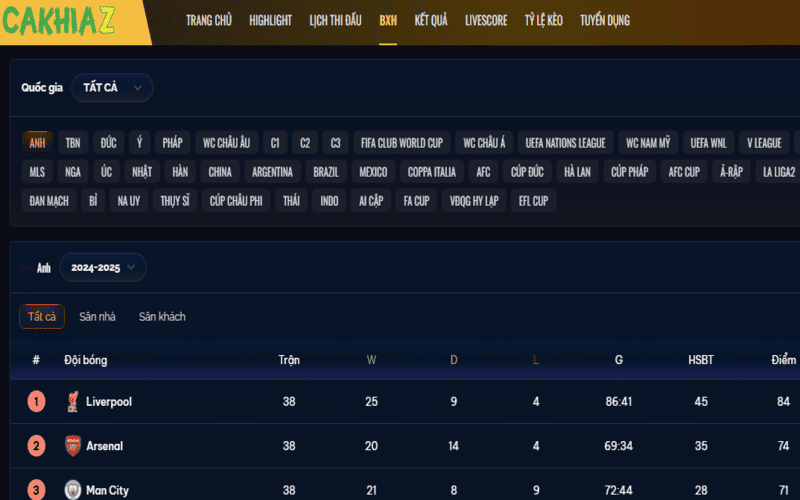Select the C3 competition filter
This screenshot has width=800, height=500.
click(335, 143)
